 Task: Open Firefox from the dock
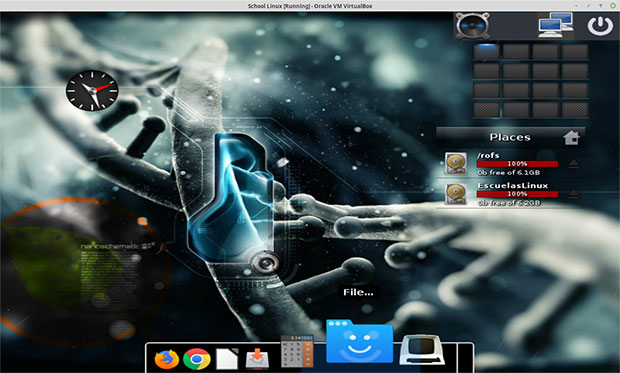click(x=166, y=359)
